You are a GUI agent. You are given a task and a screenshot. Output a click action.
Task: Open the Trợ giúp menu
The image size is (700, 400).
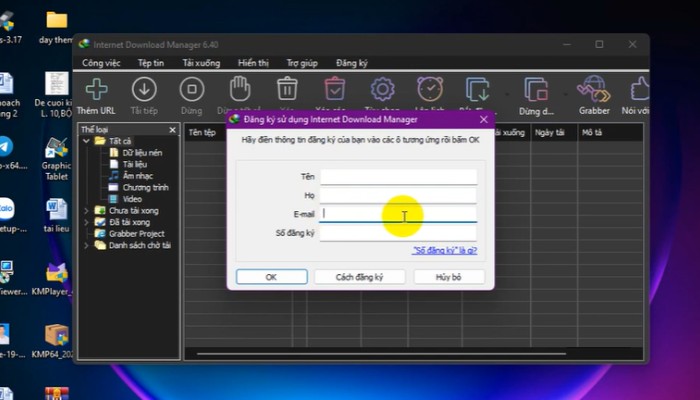coord(302,63)
